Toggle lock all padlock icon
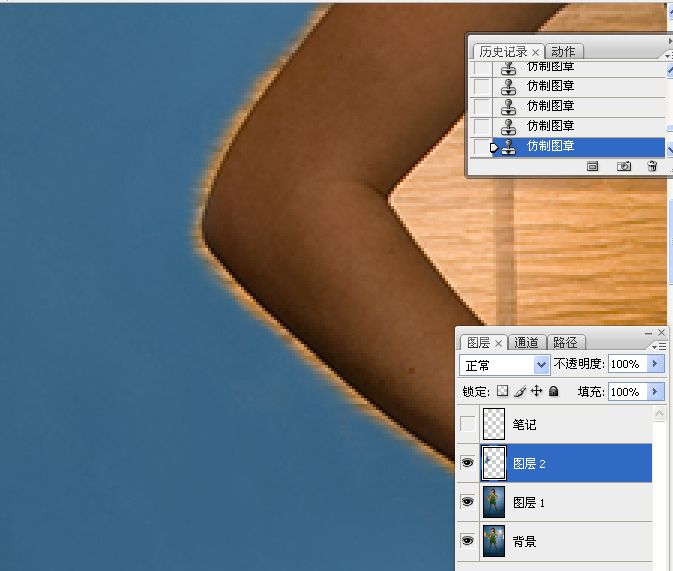 (554, 391)
